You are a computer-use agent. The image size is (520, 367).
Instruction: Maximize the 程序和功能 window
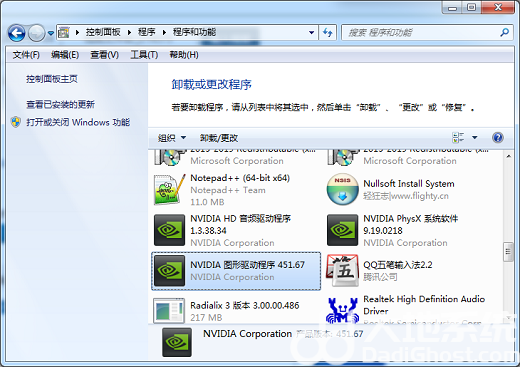pos(471,7)
